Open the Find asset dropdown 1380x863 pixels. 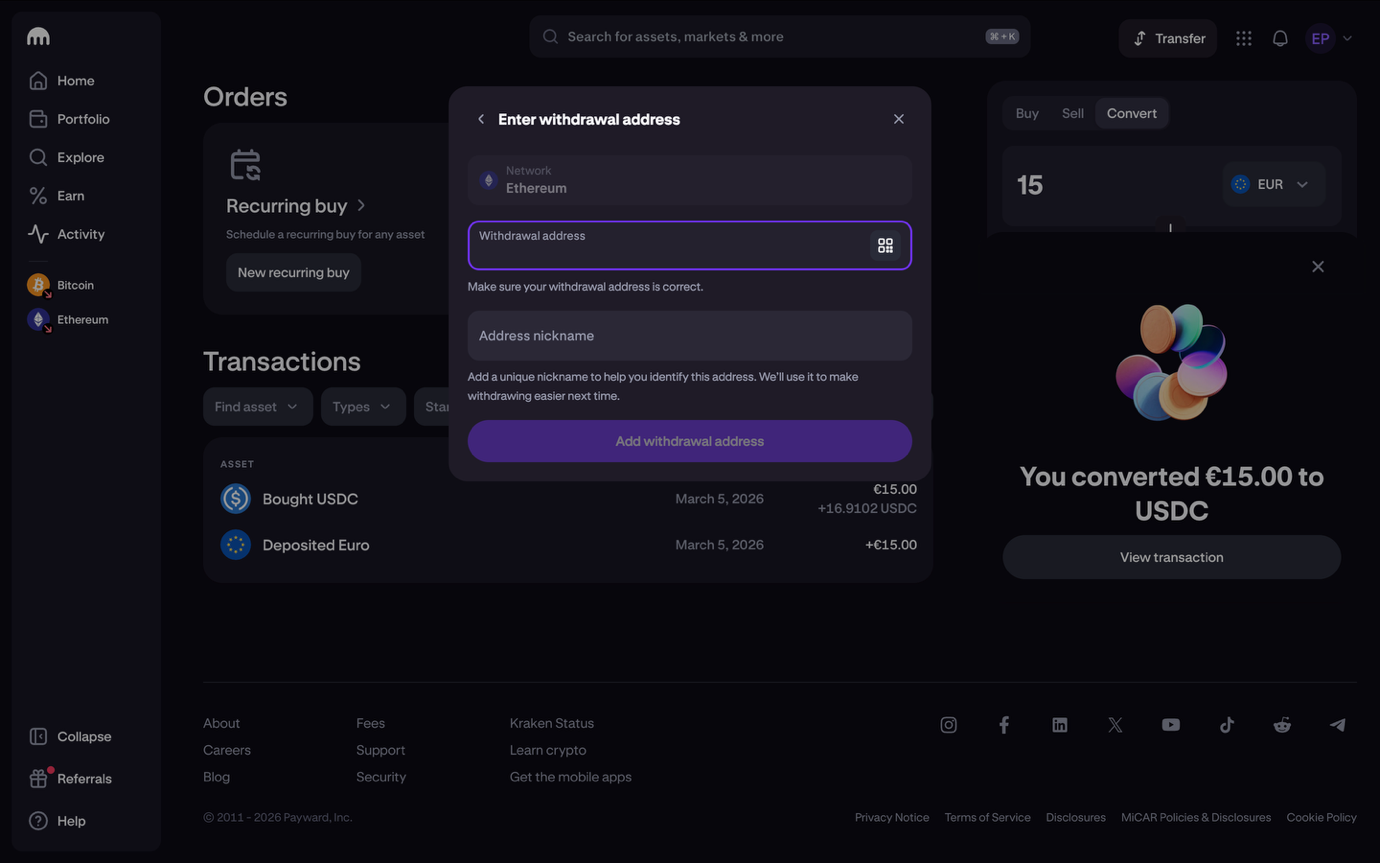[257, 407]
